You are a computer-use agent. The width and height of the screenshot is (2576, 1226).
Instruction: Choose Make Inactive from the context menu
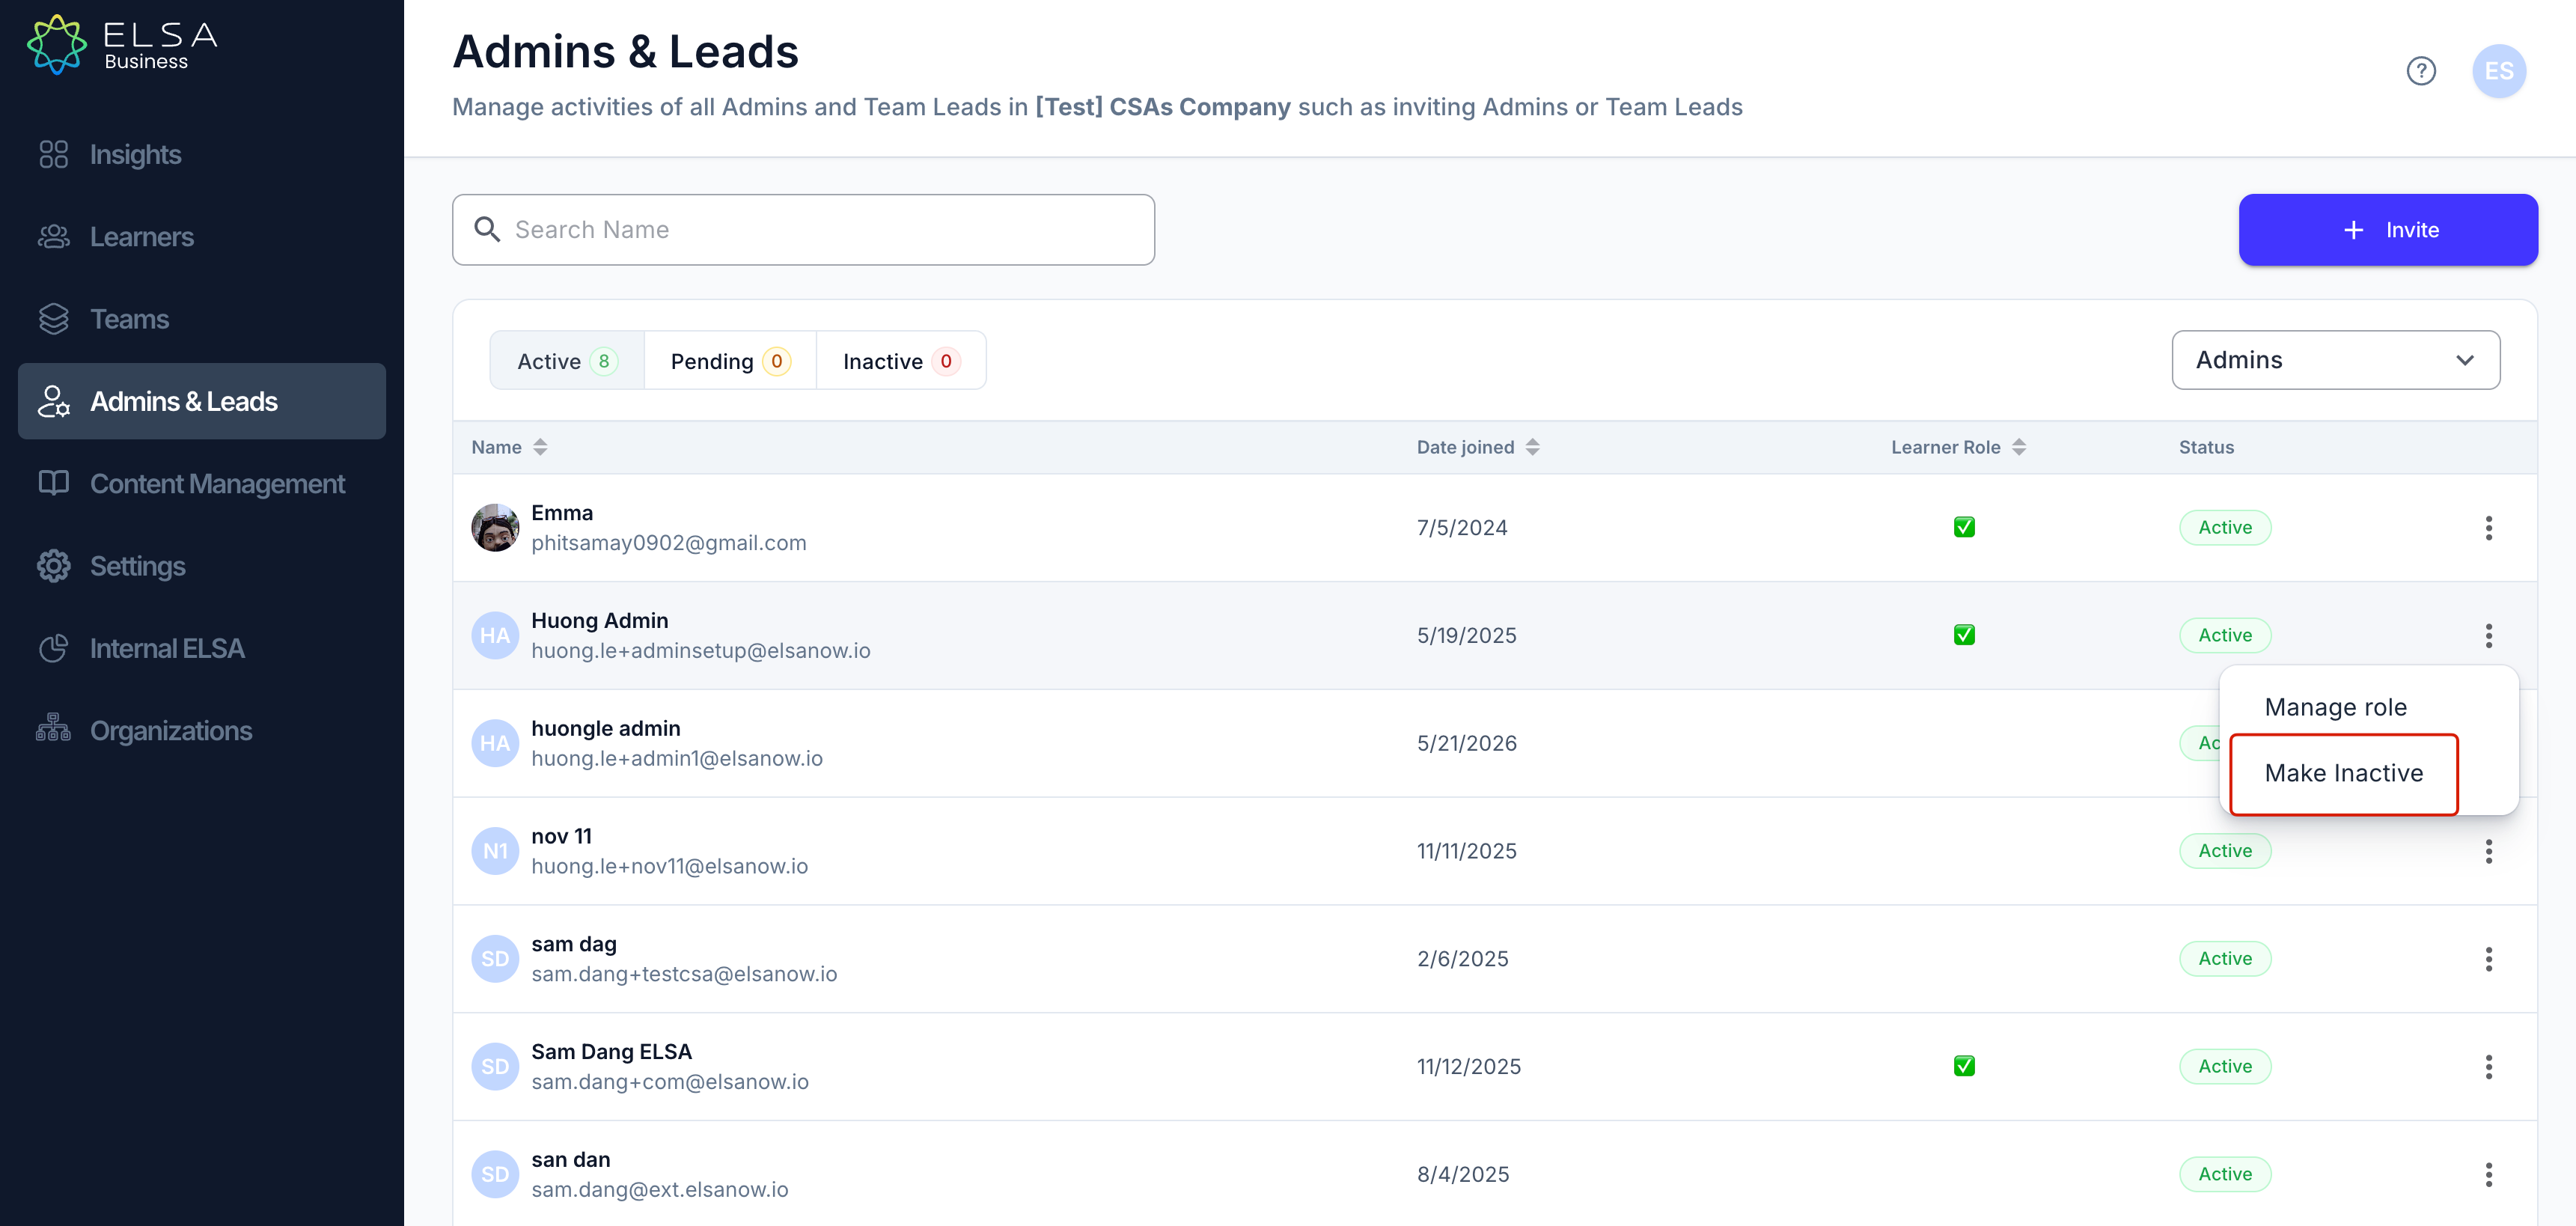2343,773
